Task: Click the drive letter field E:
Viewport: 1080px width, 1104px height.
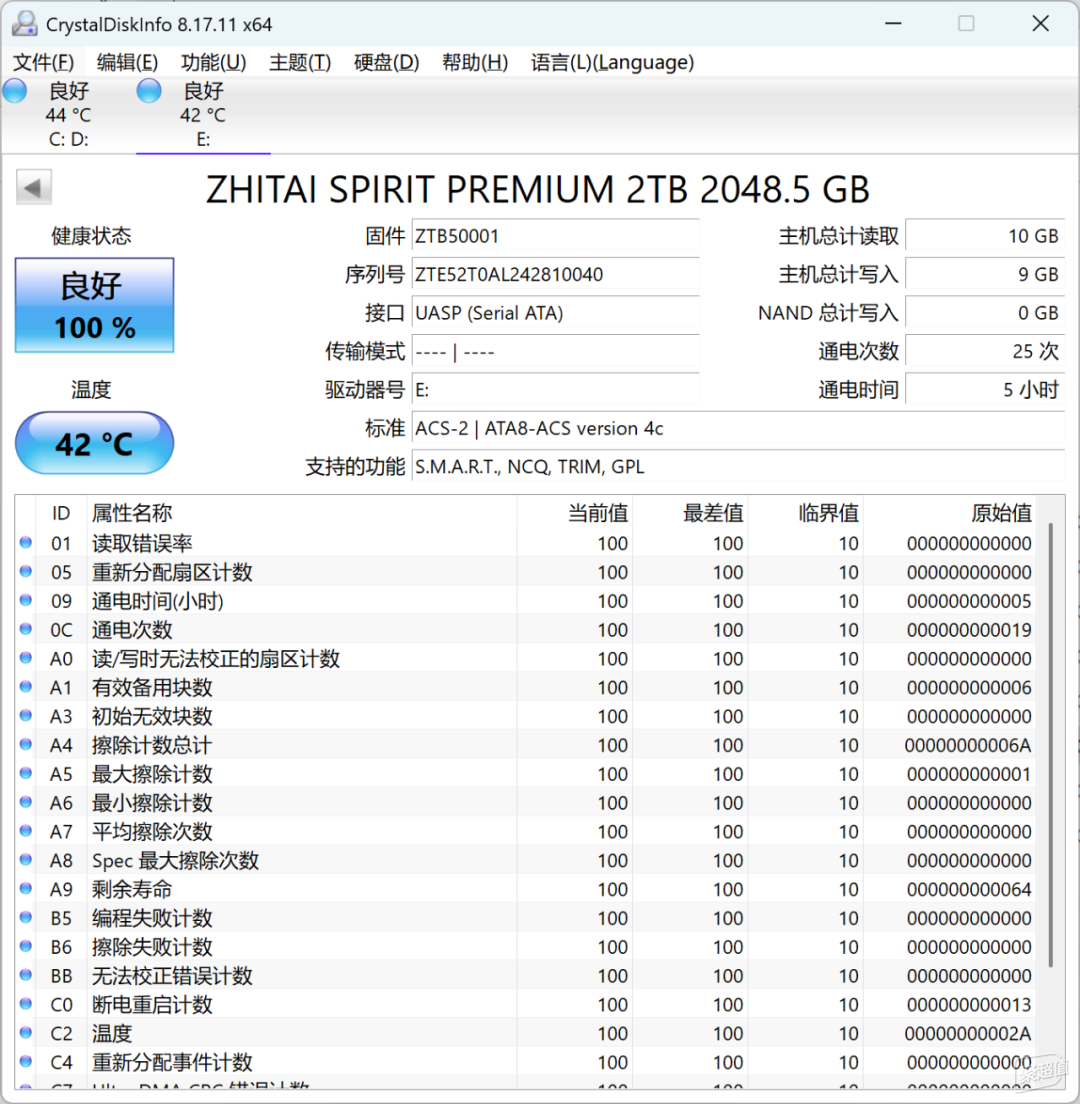Action: (555, 390)
